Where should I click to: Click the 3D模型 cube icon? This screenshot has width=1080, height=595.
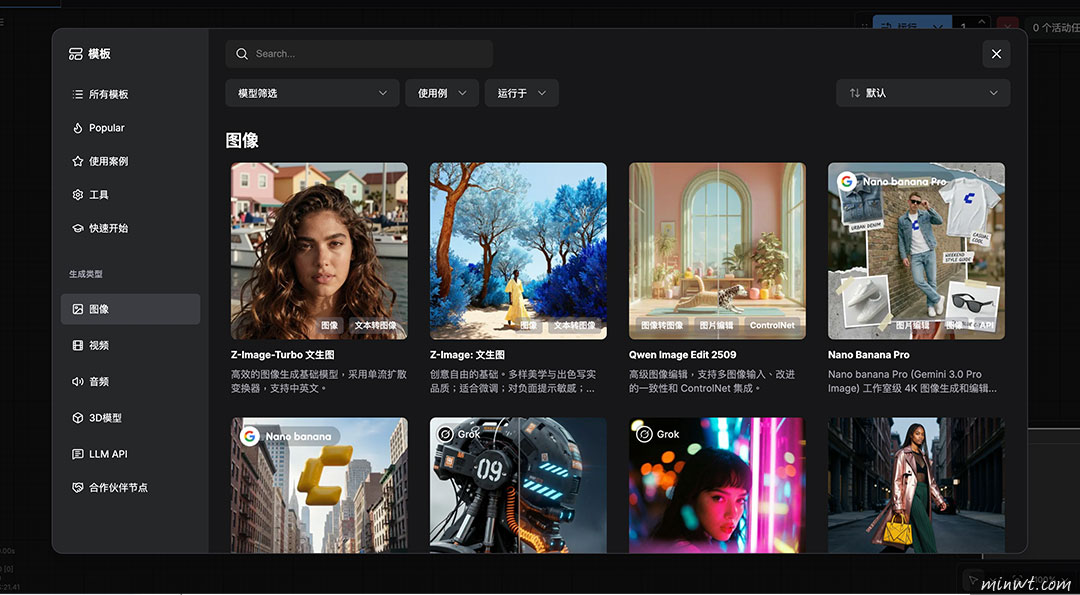pyautogui.click(x=78, y=418)
